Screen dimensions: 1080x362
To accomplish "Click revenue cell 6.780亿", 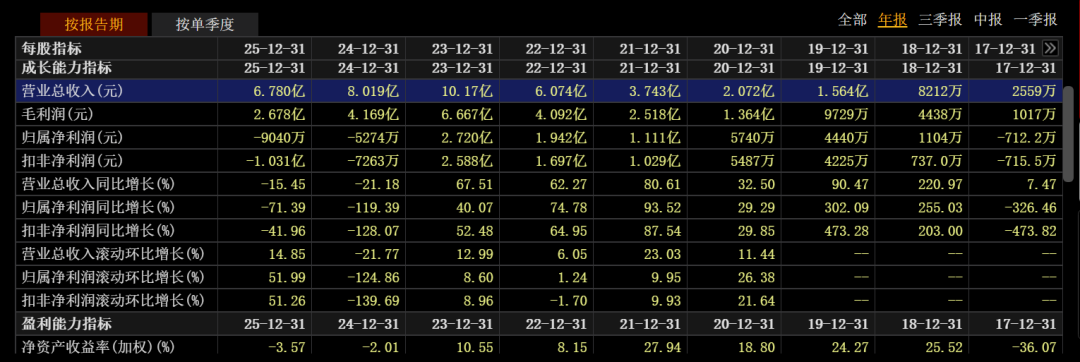I will pos(280,92).
